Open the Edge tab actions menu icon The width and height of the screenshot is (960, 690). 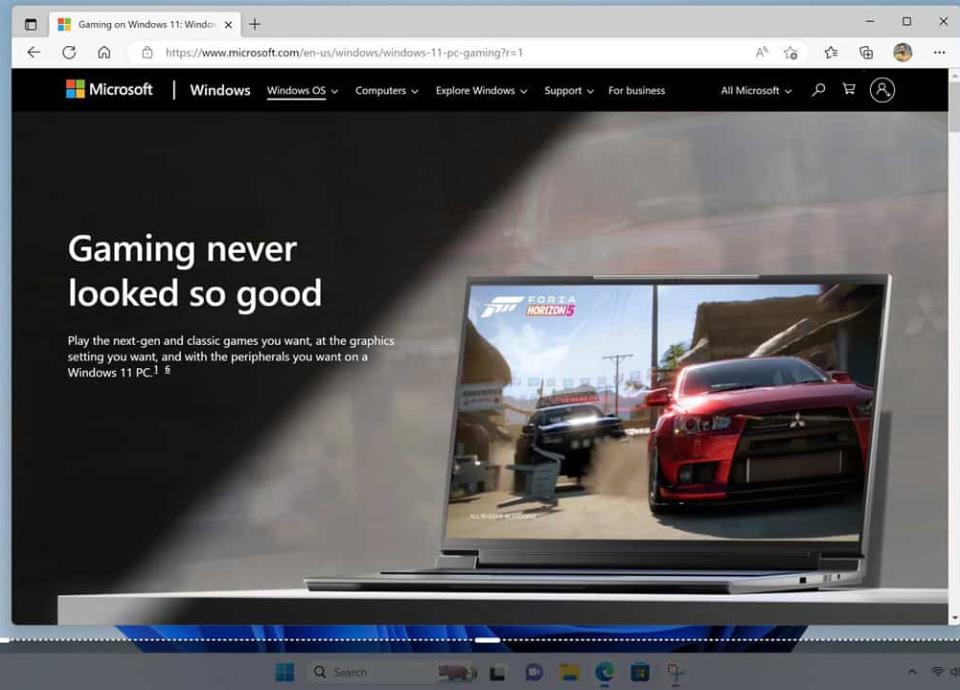(x=31, y=24)
